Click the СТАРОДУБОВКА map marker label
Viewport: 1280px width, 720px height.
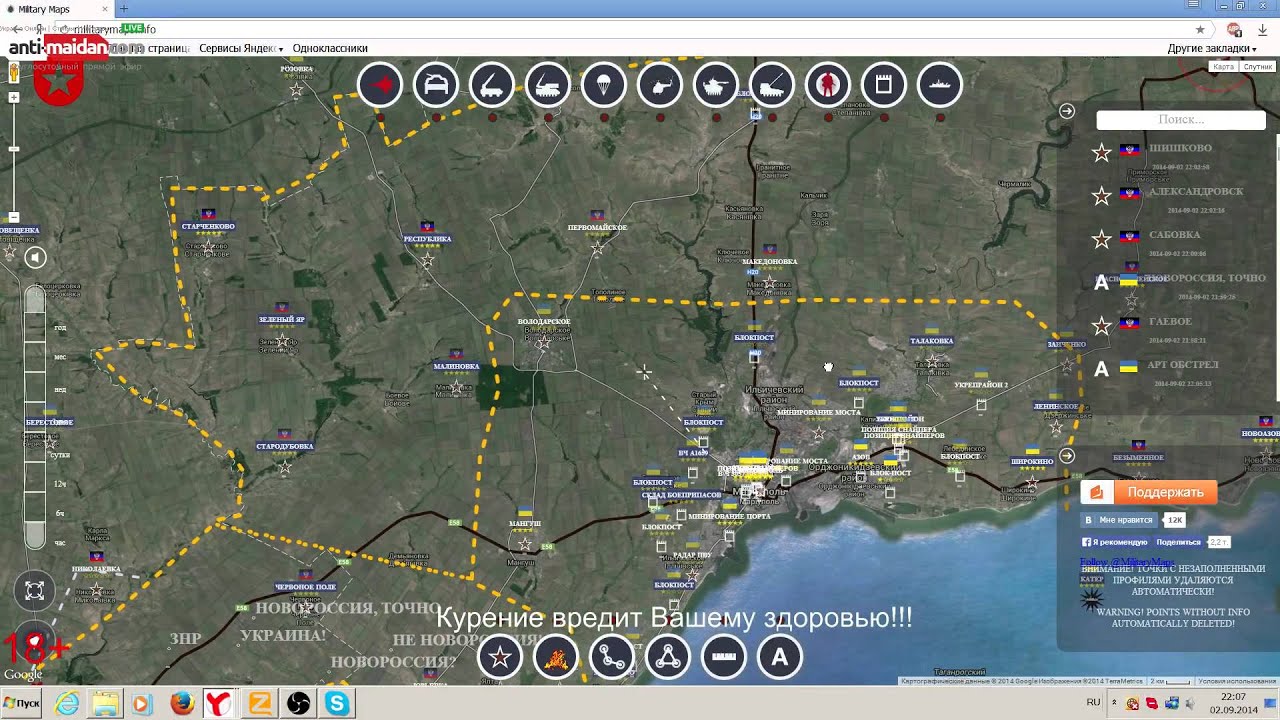(x=285, y=446)
